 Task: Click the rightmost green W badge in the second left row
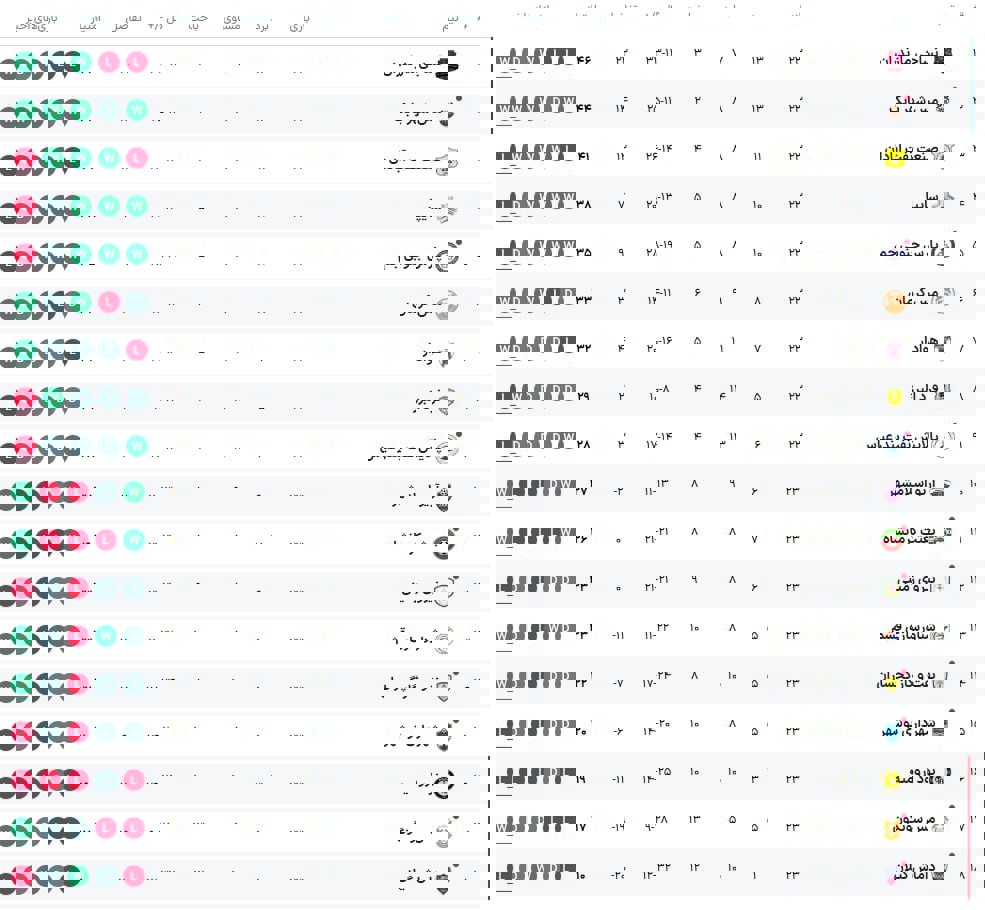click(x=137, y=110)
